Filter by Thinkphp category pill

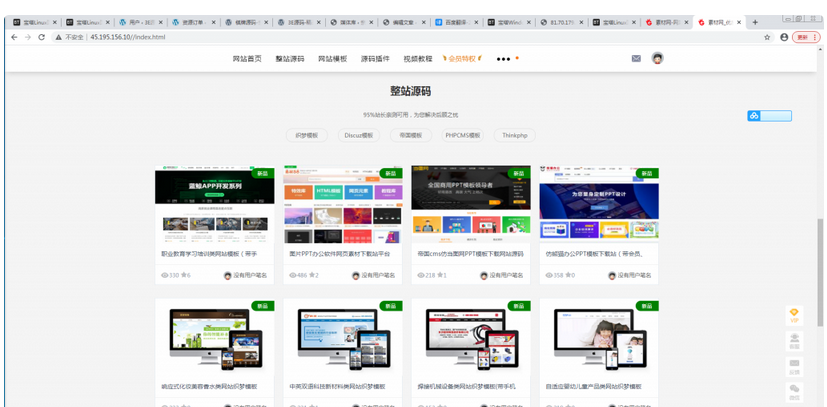[515, 135]
